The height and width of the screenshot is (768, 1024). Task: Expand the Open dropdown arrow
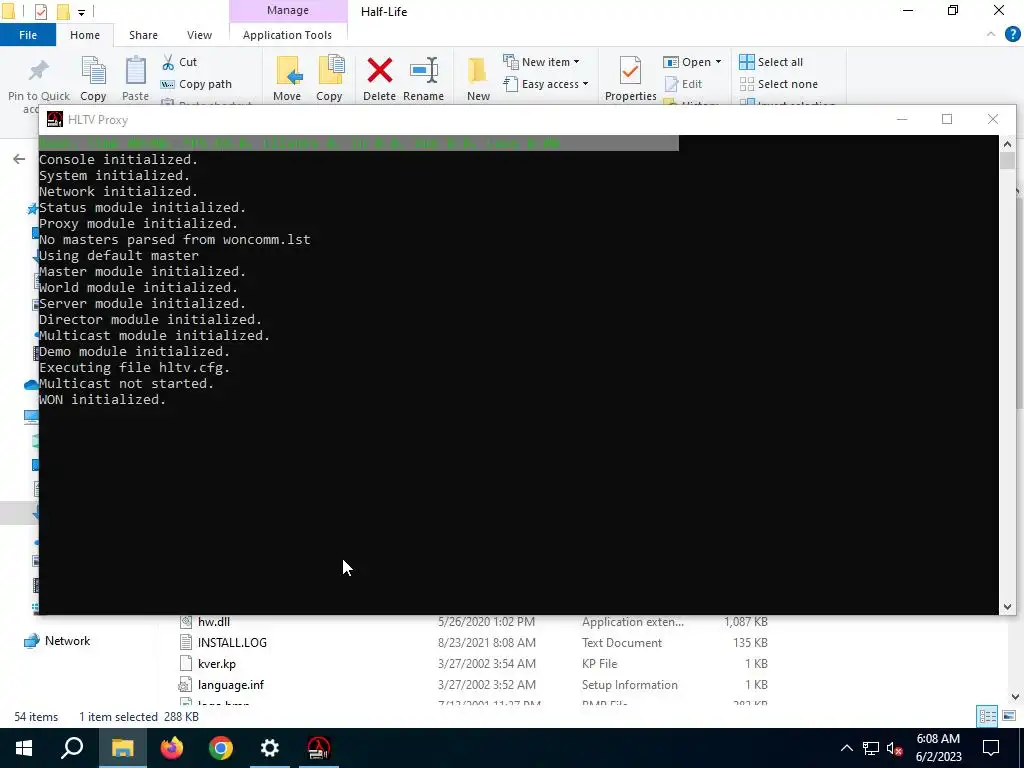[x=718, y=62]
